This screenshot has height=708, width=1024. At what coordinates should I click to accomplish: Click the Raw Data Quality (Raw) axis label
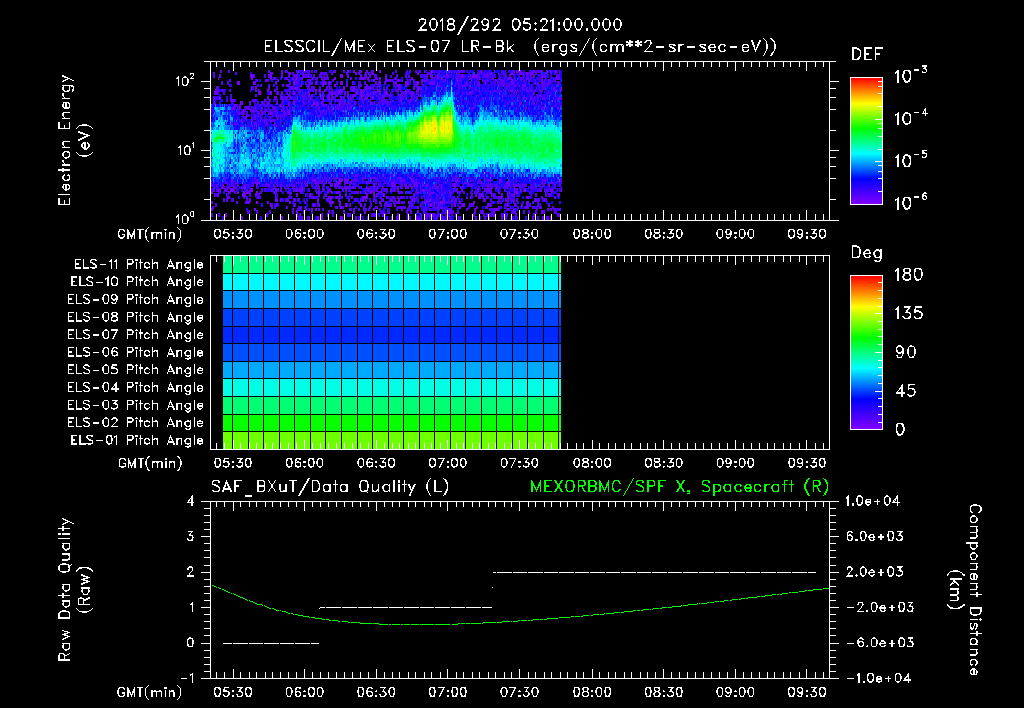[74, 590]
